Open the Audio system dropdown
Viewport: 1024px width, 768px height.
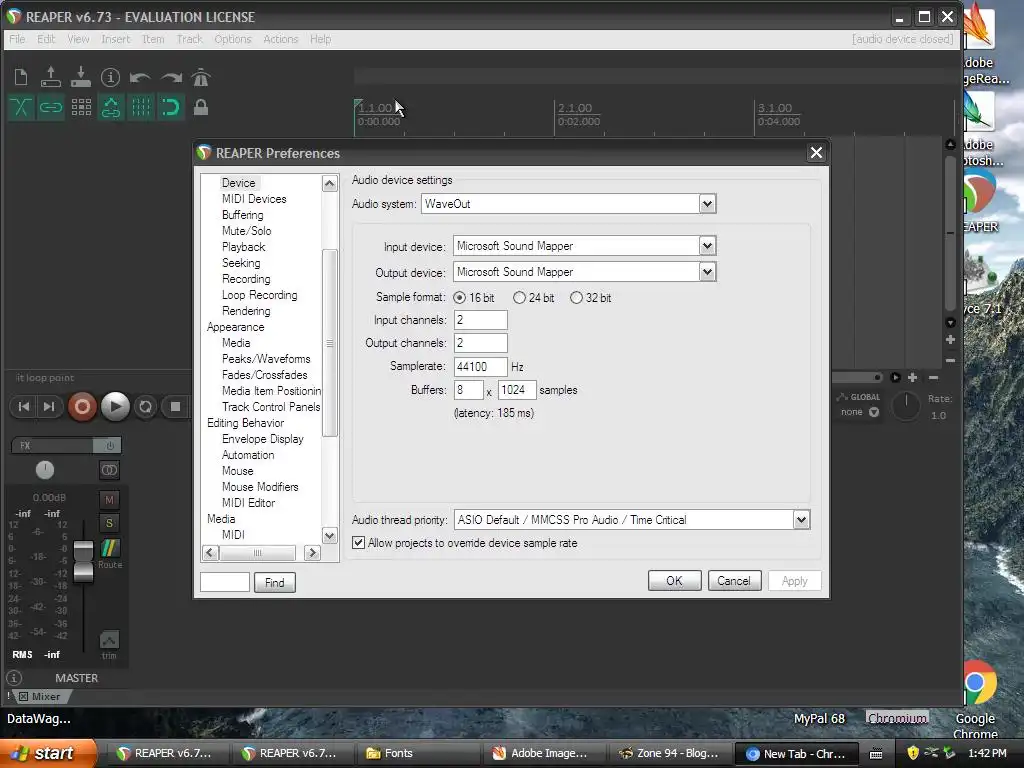[707, 204]
